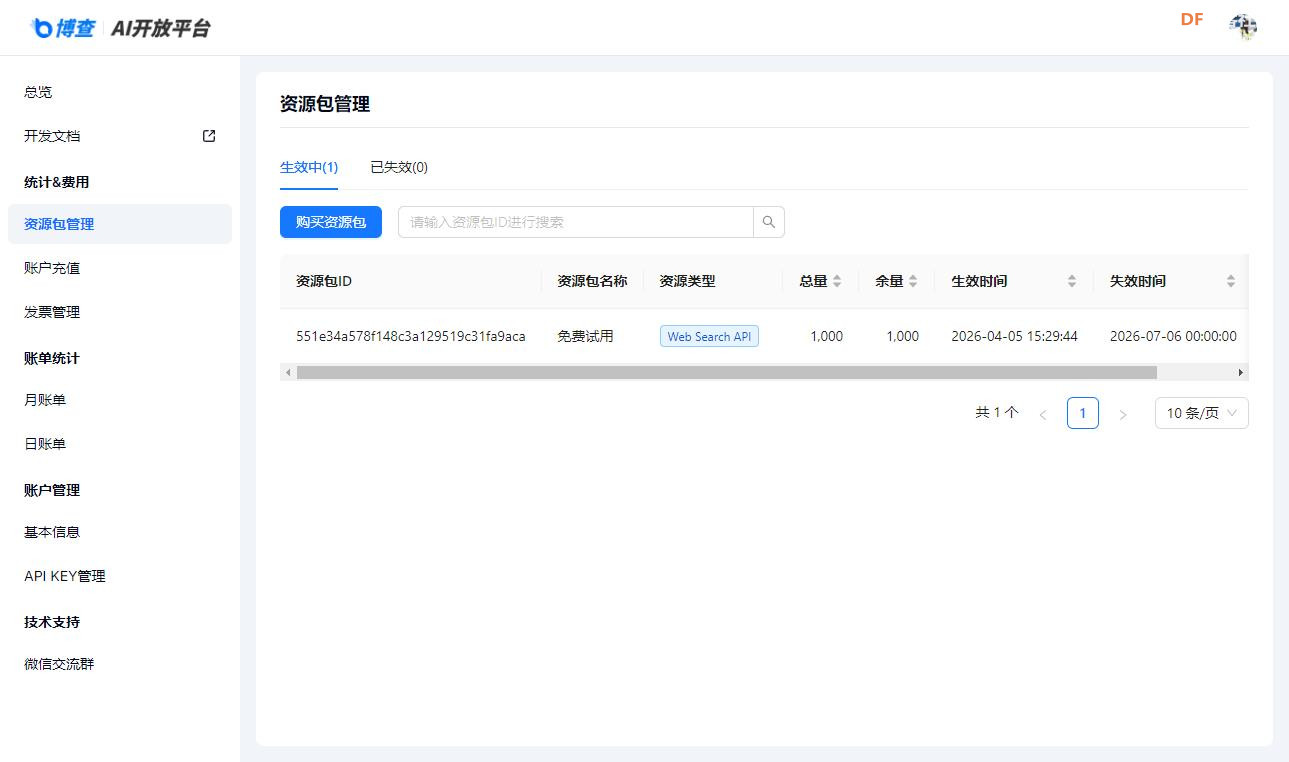The image size is (1289, 762).
Task: Click the user avatar in top right
Action: coord(1243,27)
